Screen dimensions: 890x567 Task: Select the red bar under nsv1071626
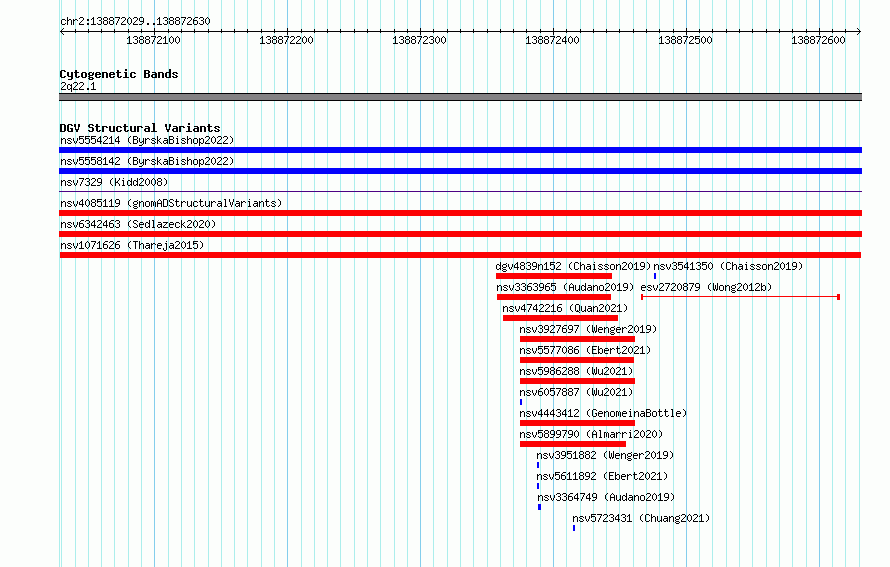[x=460, y=255]
